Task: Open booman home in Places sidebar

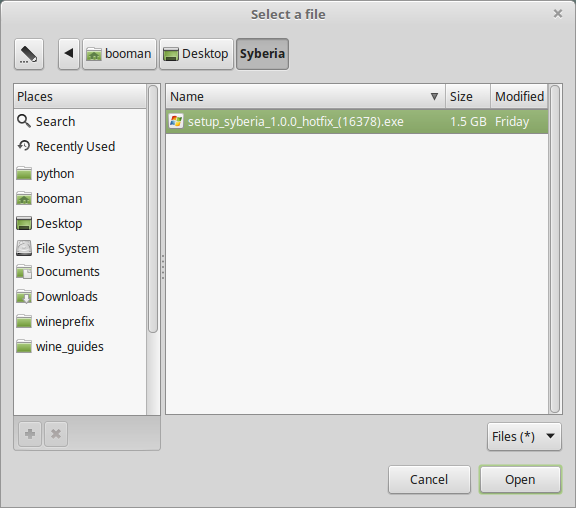Action: (80, 198)
